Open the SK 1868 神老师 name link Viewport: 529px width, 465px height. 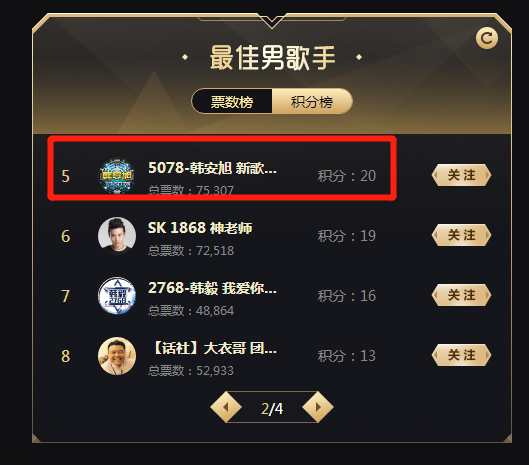(x=200, y=228)
